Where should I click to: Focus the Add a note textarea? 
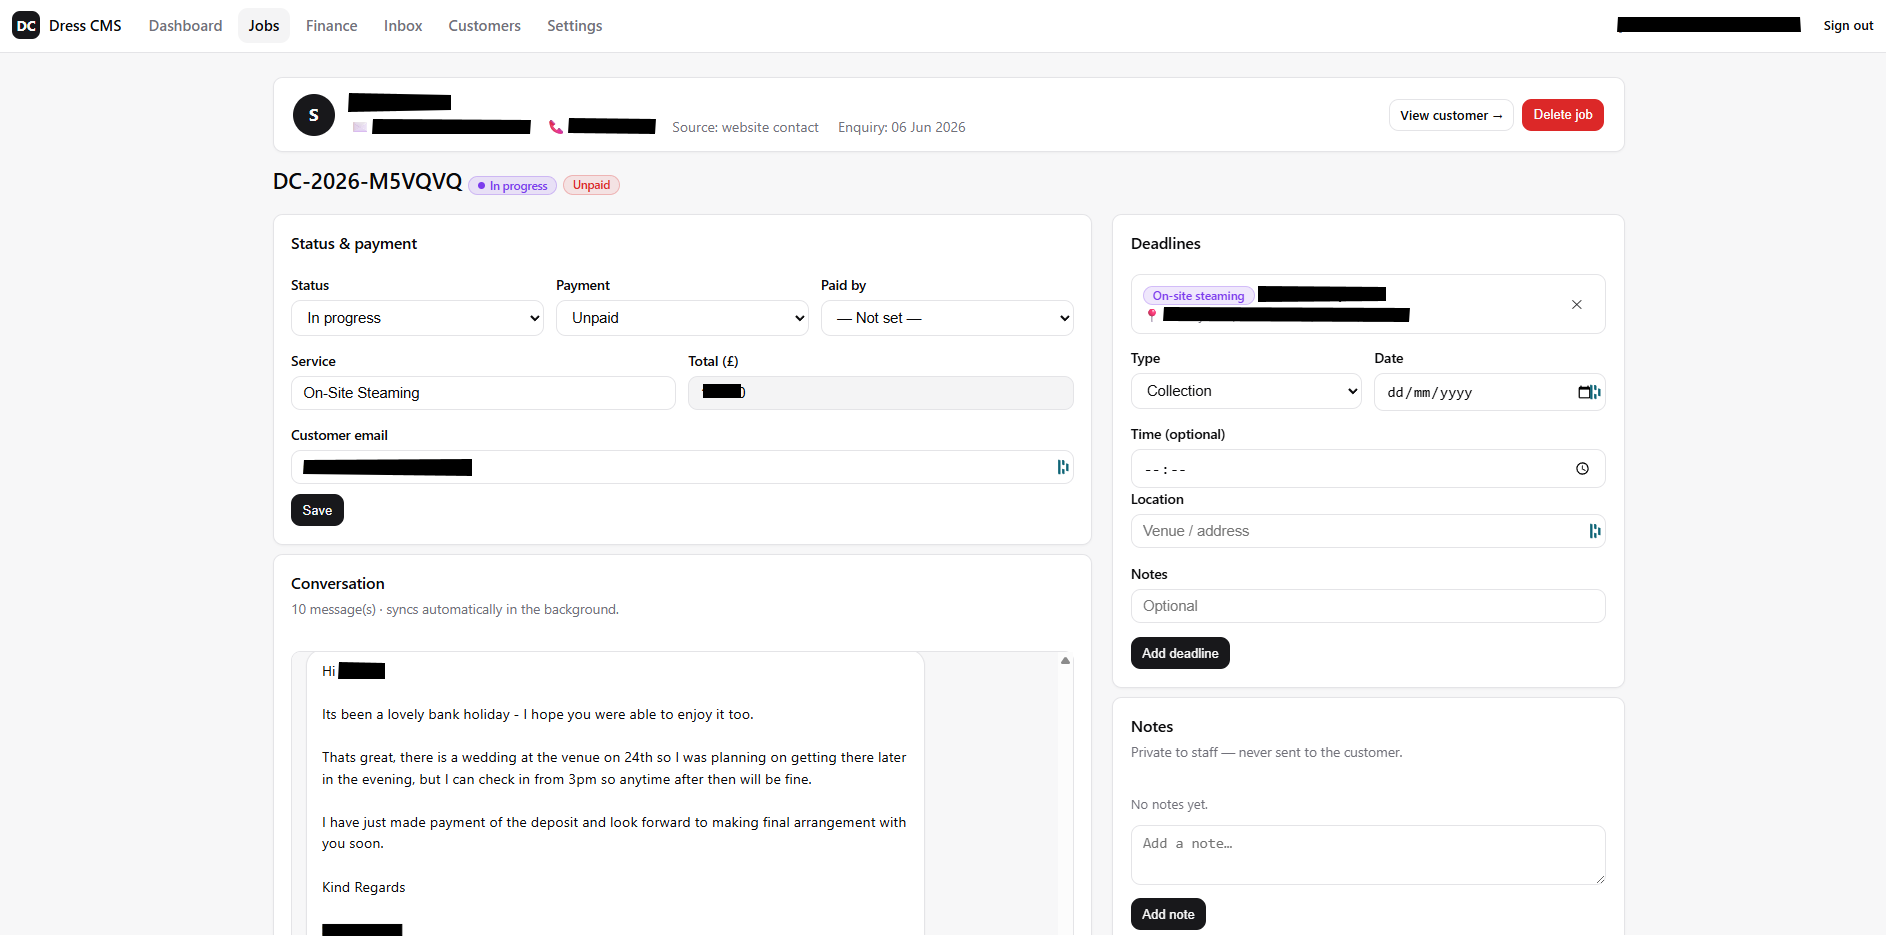tap(1368, 855)
